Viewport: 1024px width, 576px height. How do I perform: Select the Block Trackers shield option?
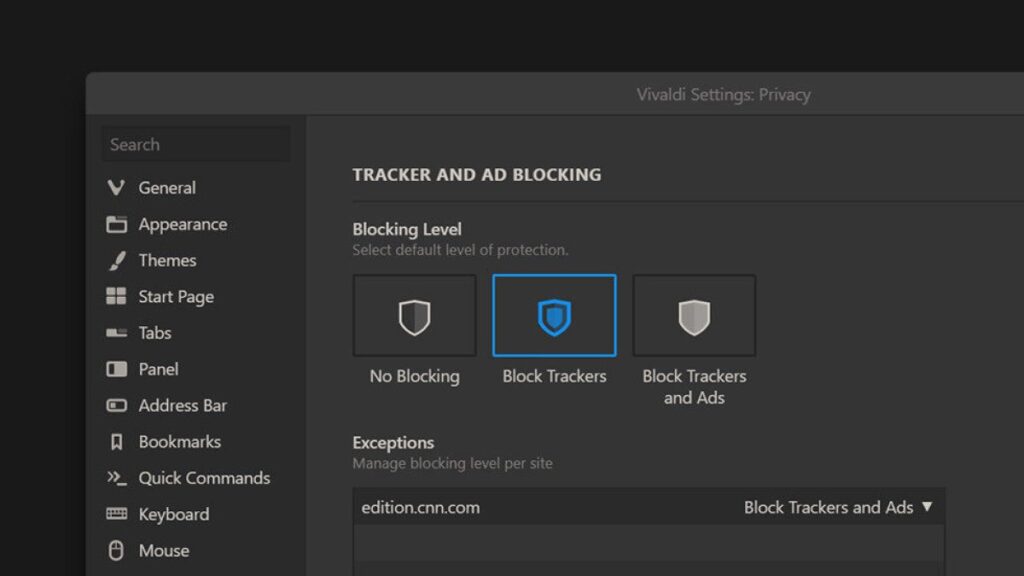click(554, 316)
